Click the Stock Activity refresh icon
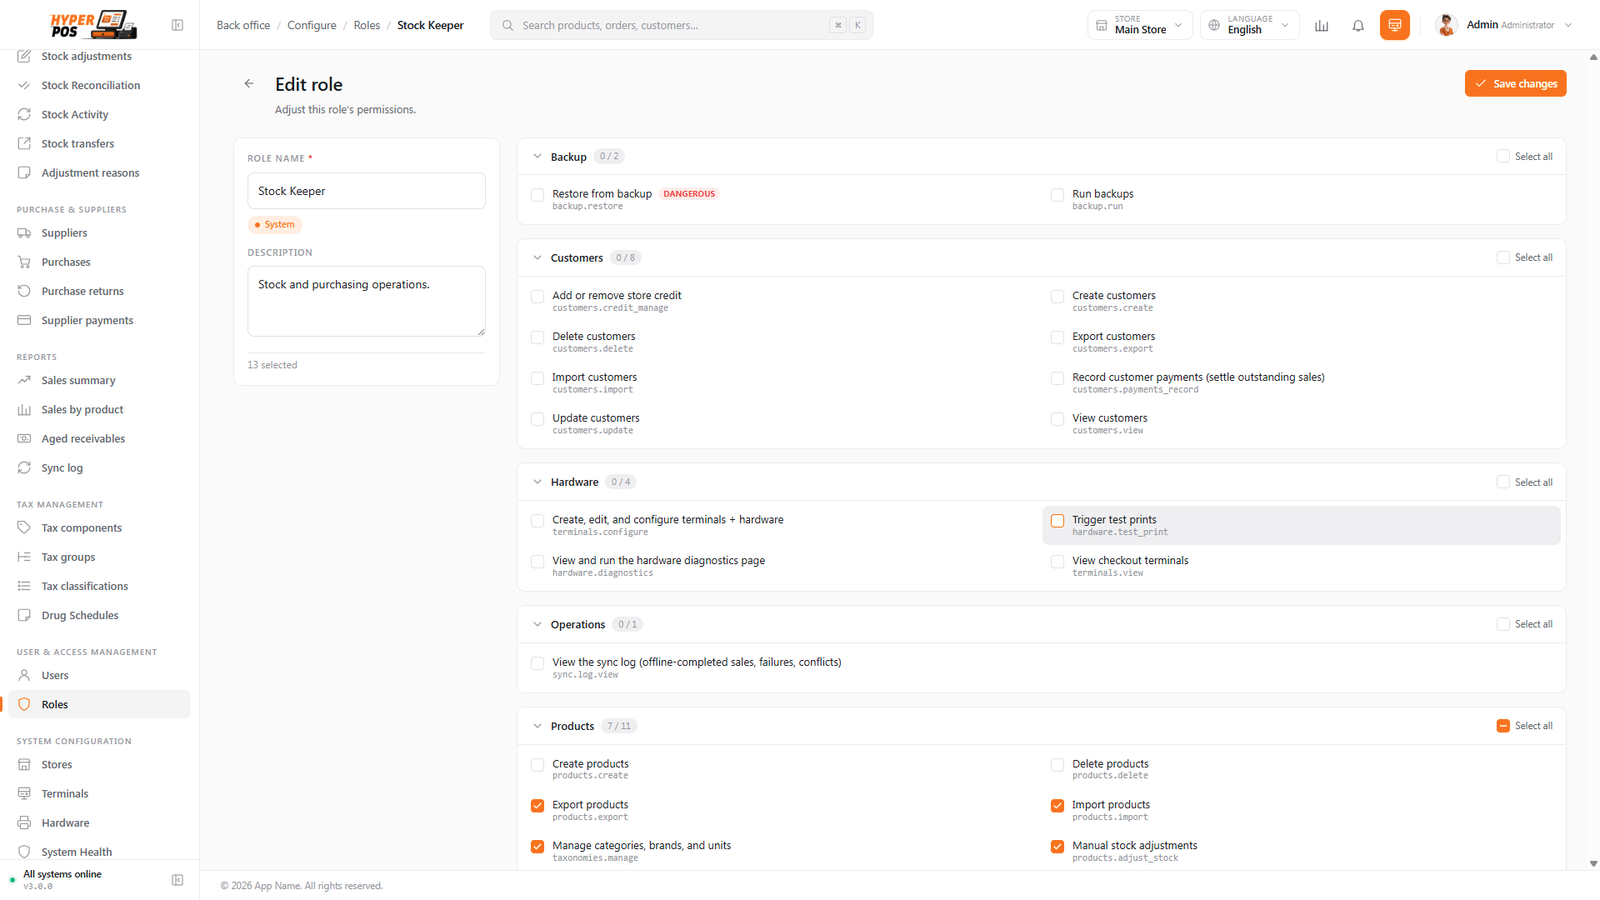This screenshot has height=900, width=1600. click(24, 114)
